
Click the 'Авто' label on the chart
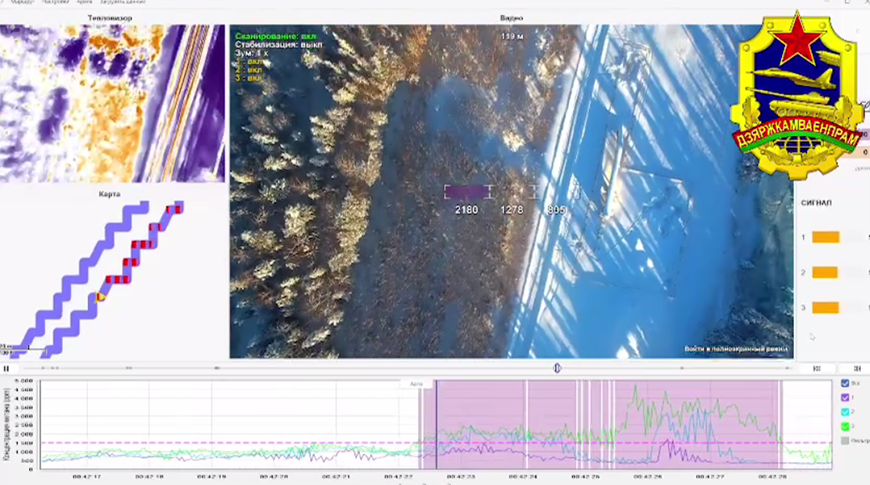click(x=417, y=383)
